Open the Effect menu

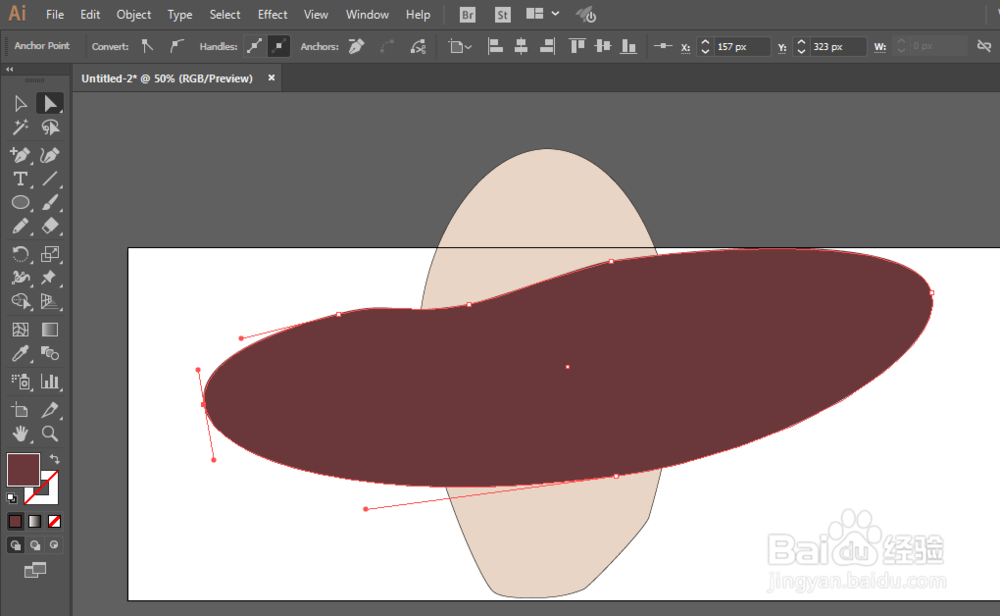[272, 14]
